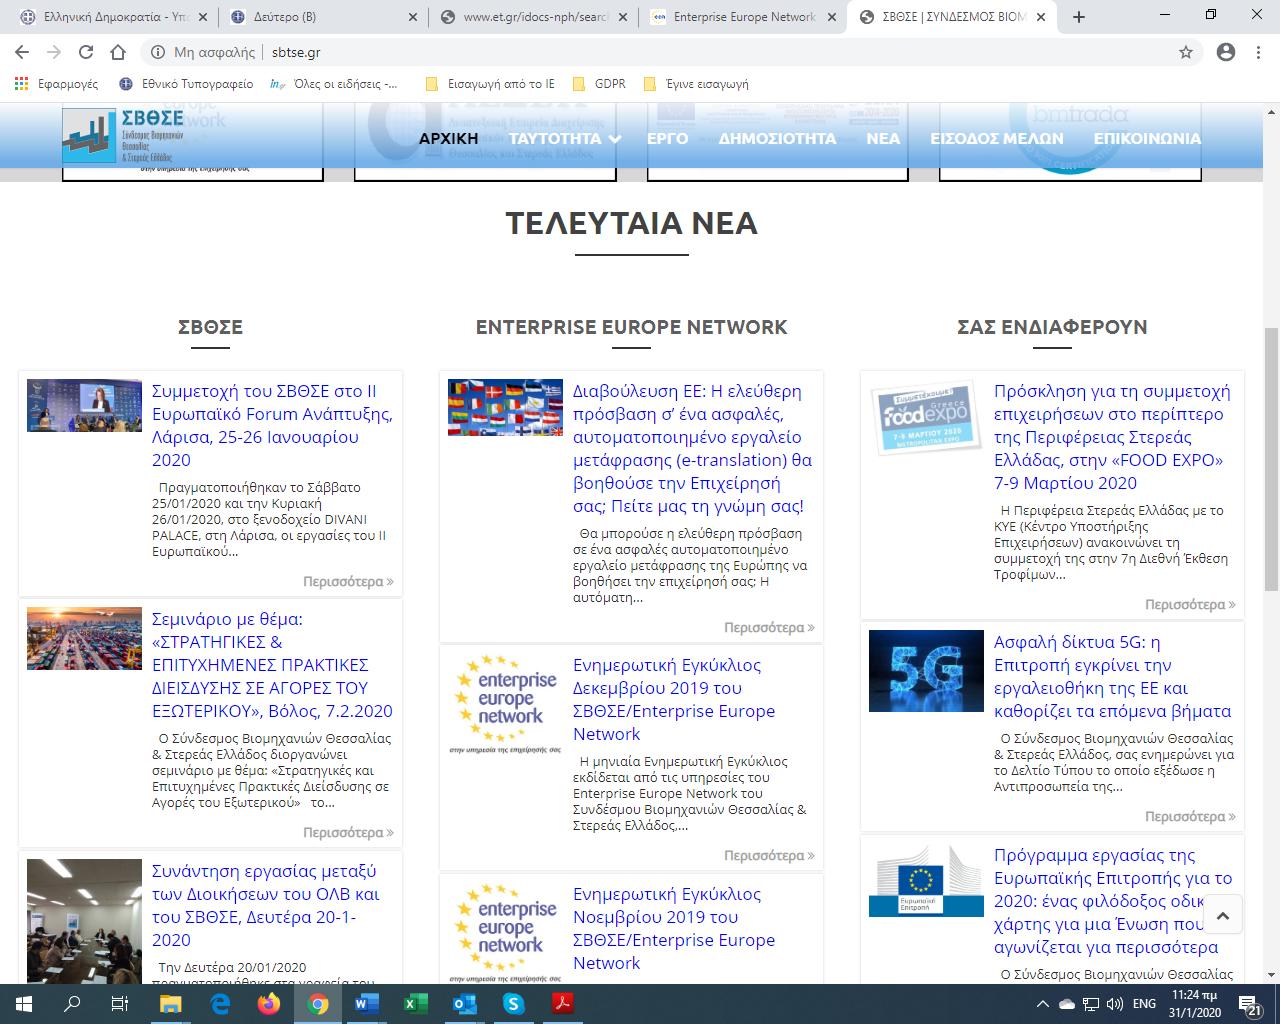The height and width of the screenshot is (1024, 1280).
Task: Open the 'Εισαγωγή από το IE' bookmark folder
Action: pos(489,84)
